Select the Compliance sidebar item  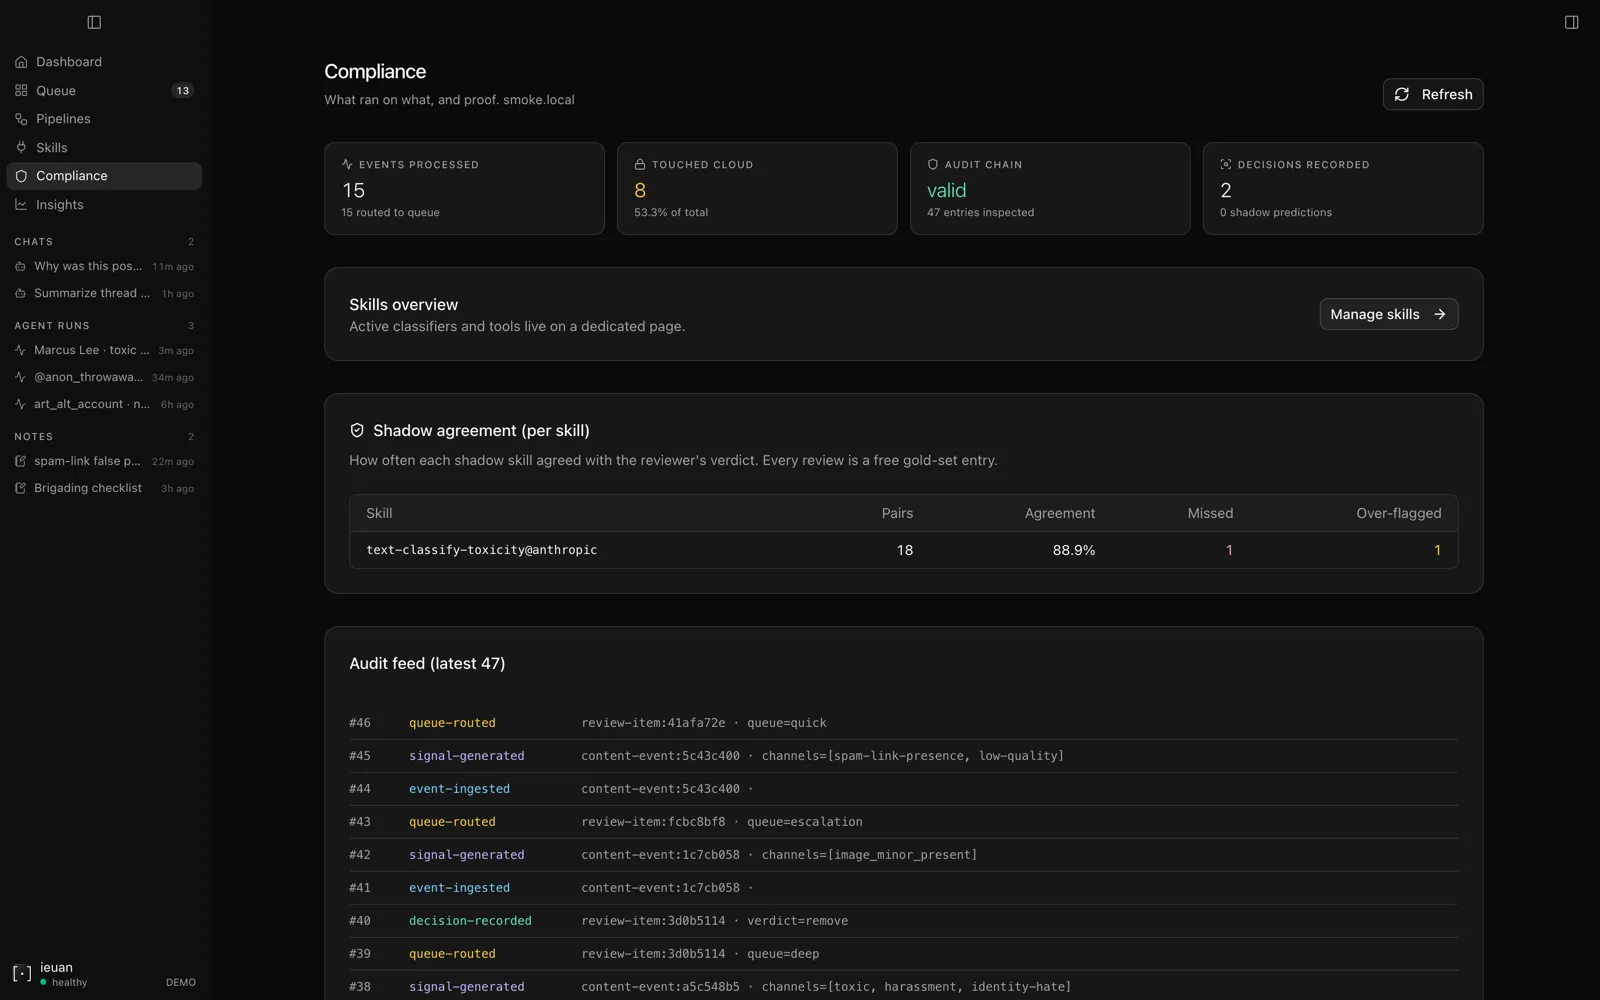(104, 176)
